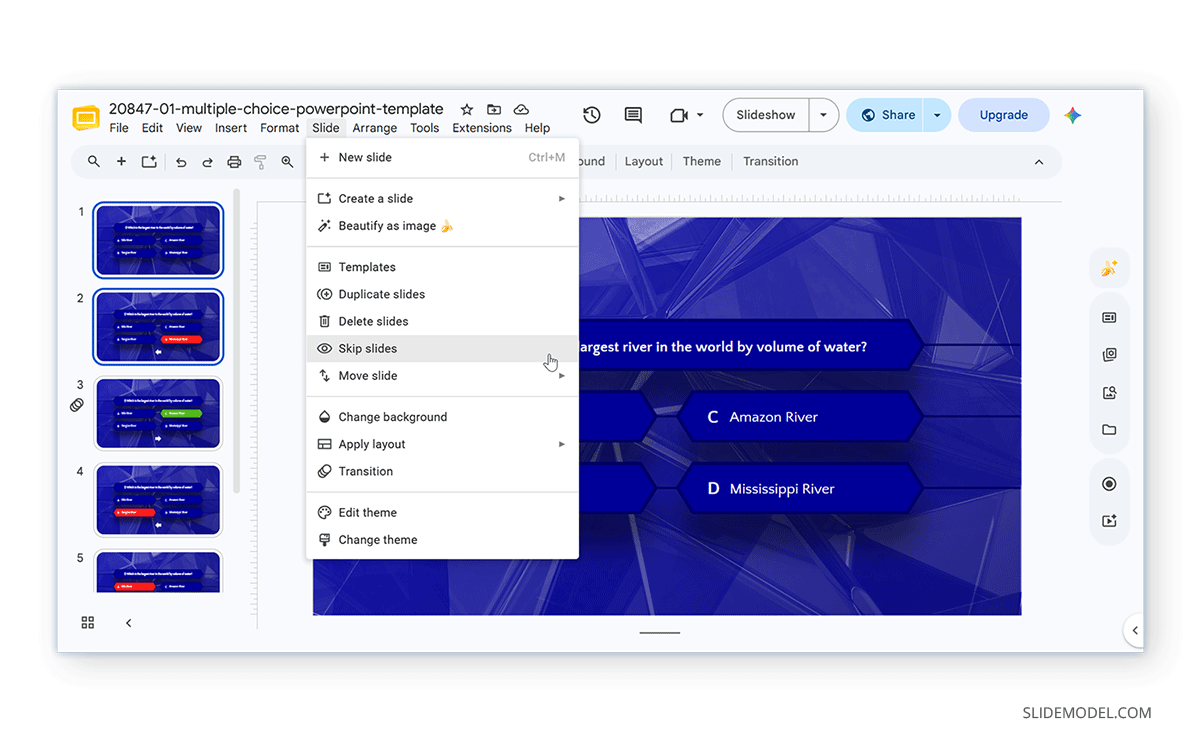Expand the Apply layout submenu
The width and height of the screenshot is (1200, 743).
[x=562, y=444]
